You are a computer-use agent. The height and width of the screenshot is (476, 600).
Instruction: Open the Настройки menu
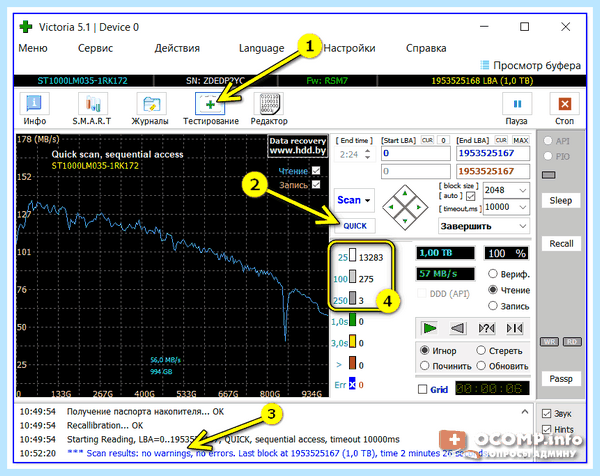pyautogui.click(x=349, y=48)
